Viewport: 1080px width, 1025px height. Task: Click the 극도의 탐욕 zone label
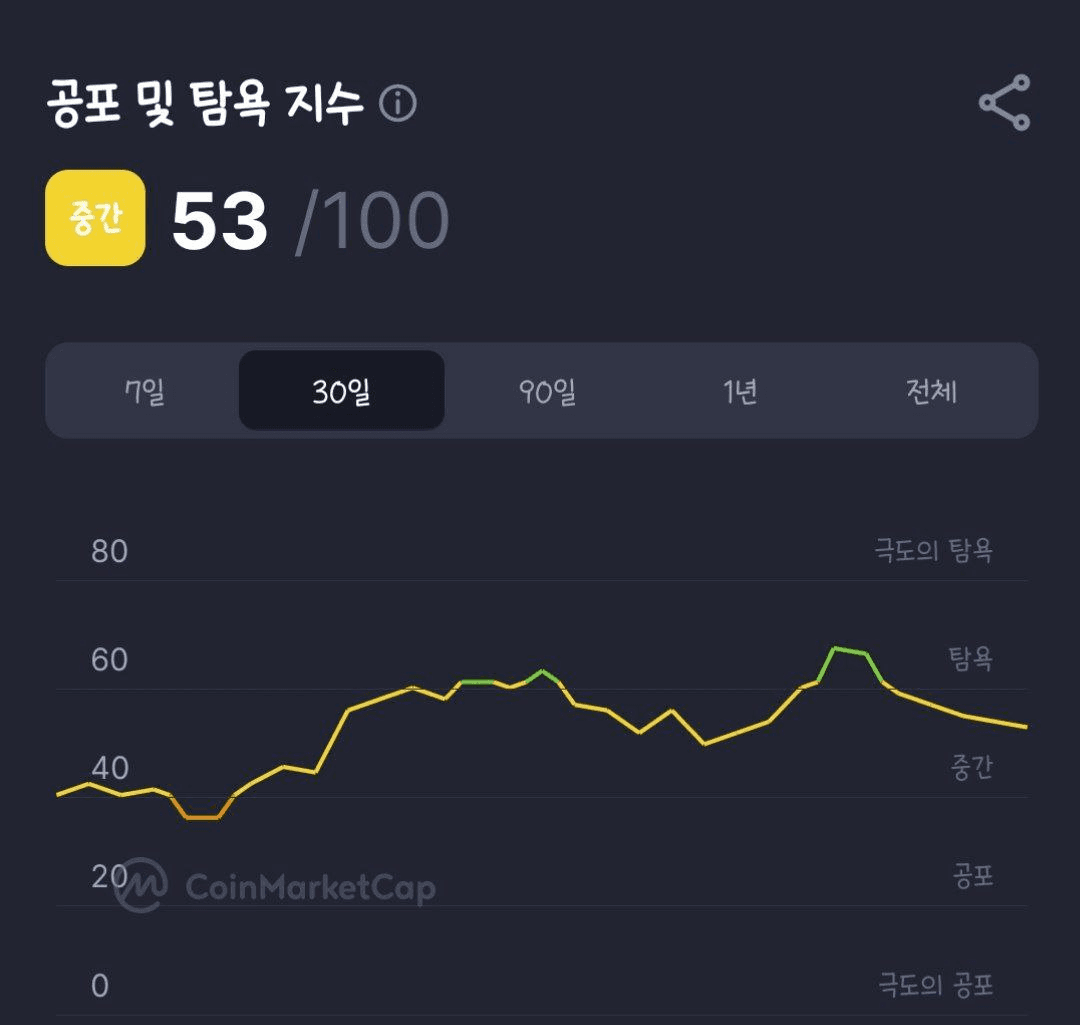934,550
